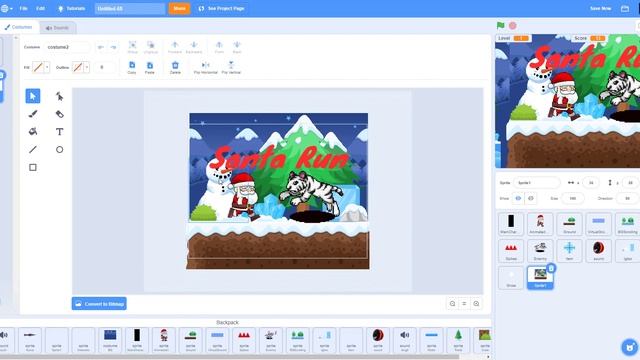Click the Copy icon

pos(132,65)
